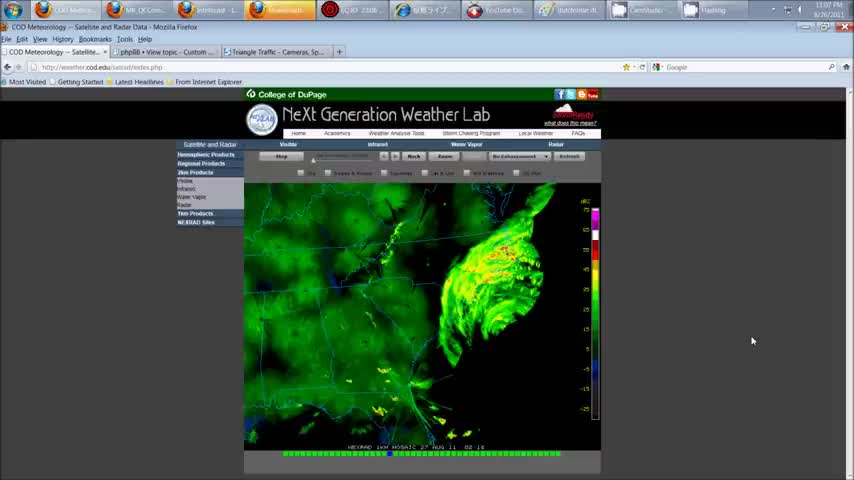Viewport: 854px width, 480px height.
Task: Switch to the YouTube Downloader taskbar item
Action: 497,10
